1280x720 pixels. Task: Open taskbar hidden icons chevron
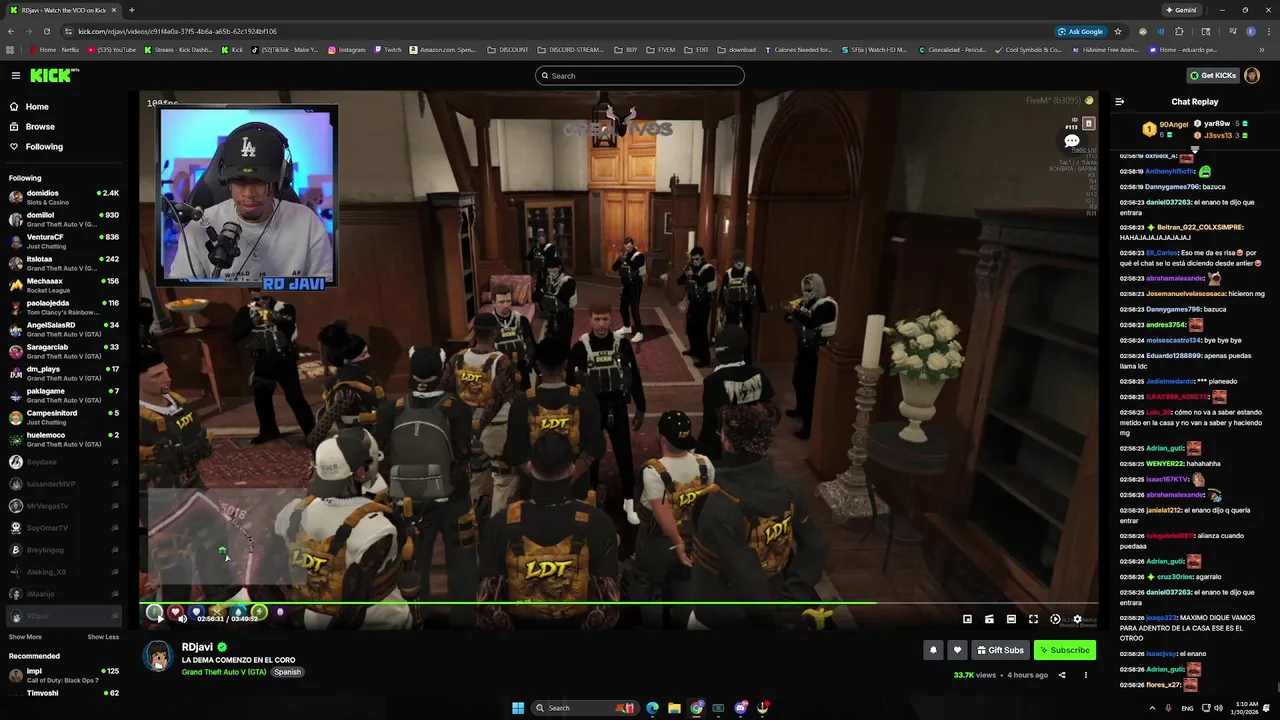pyautogui.click(x=1151, y=708)
